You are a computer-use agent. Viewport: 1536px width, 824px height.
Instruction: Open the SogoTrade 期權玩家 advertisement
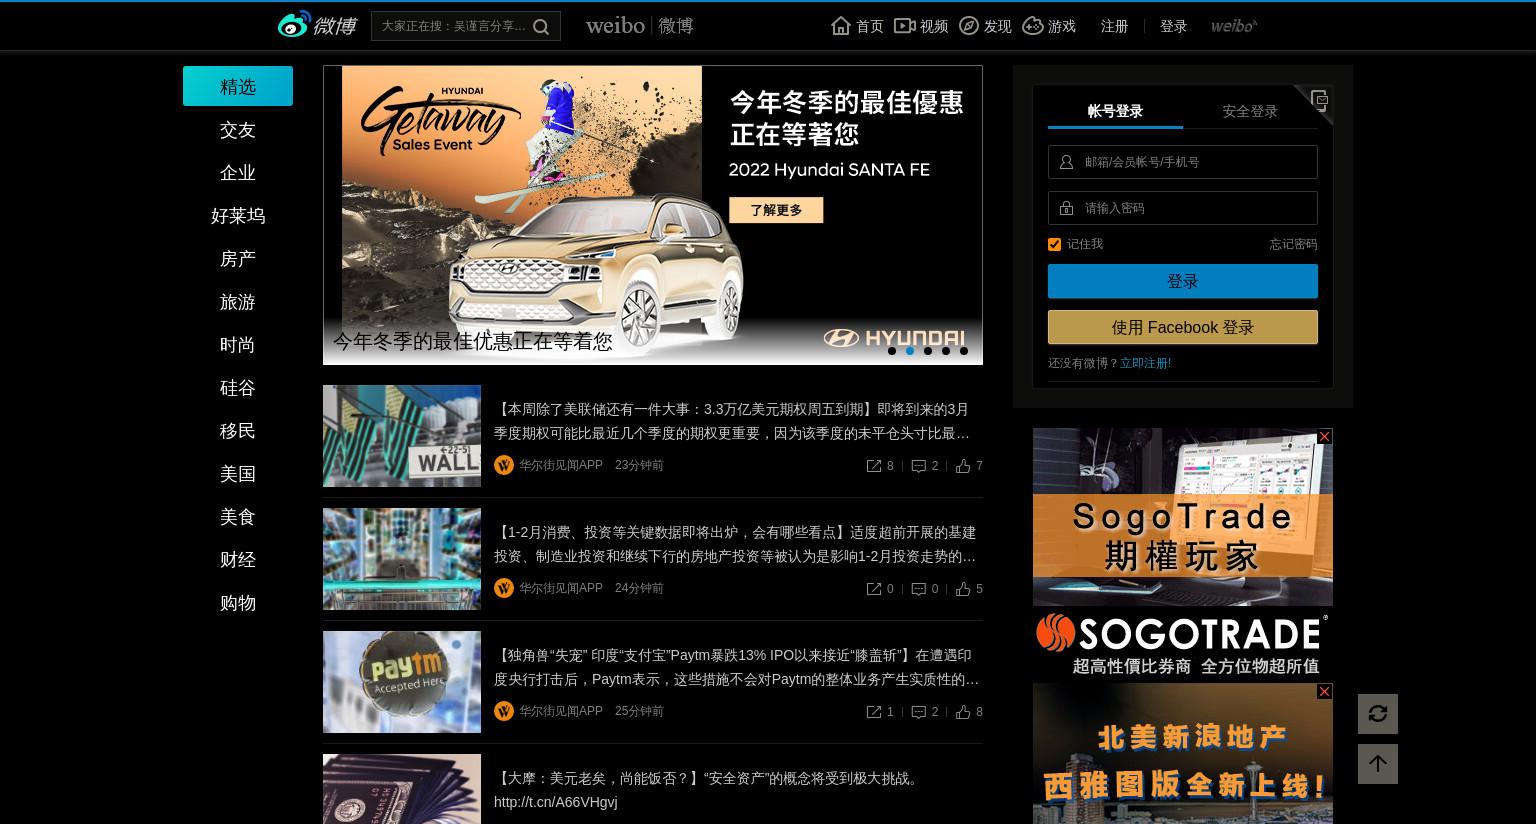click(x=1183, y=555)
